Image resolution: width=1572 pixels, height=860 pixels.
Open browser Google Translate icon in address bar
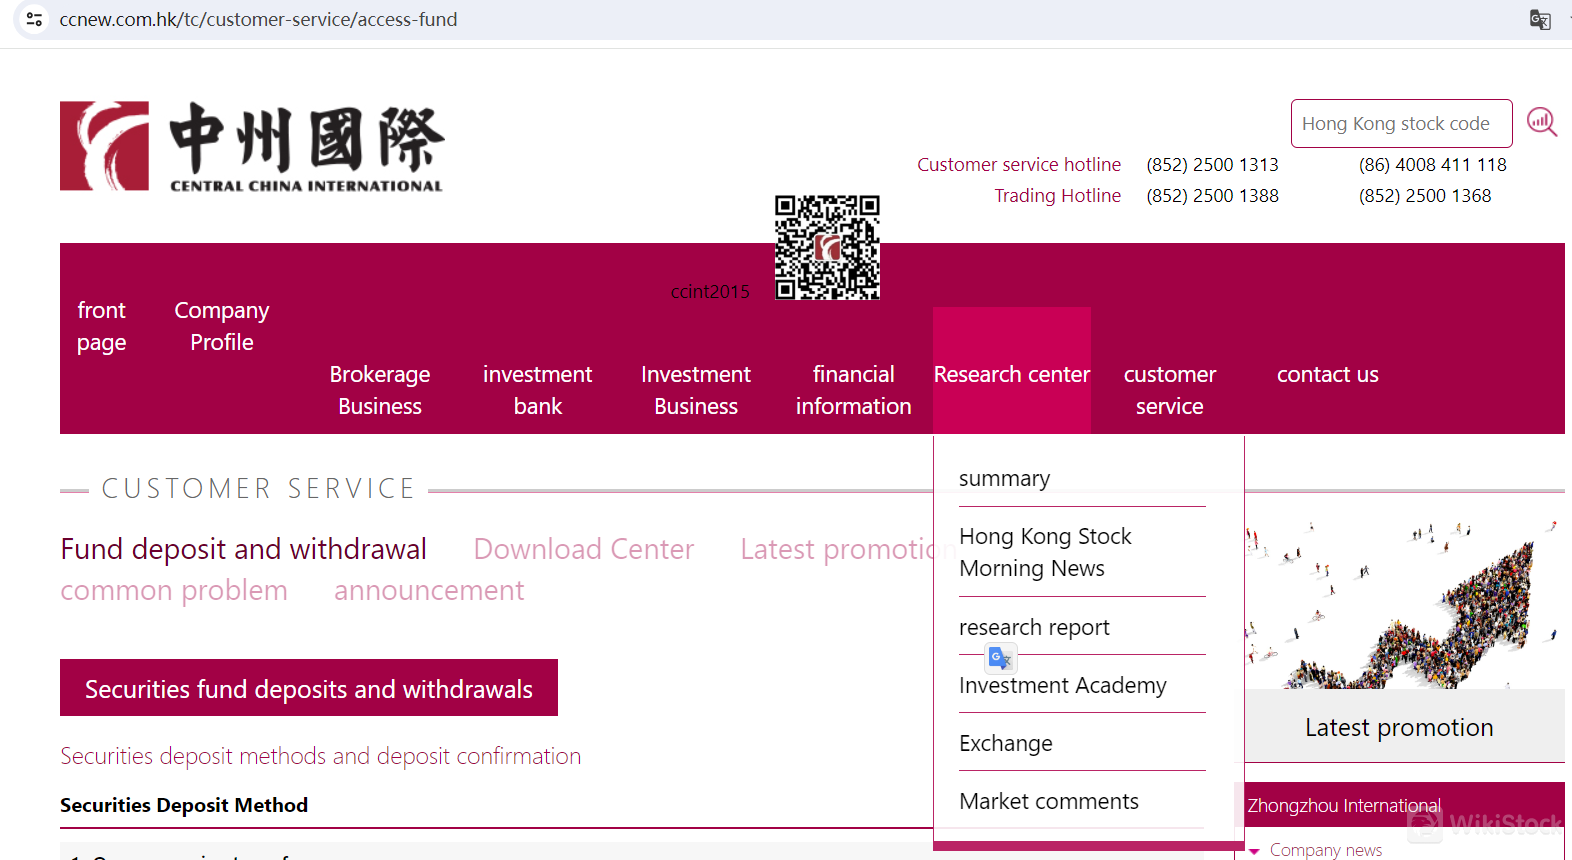(1540, 19)
